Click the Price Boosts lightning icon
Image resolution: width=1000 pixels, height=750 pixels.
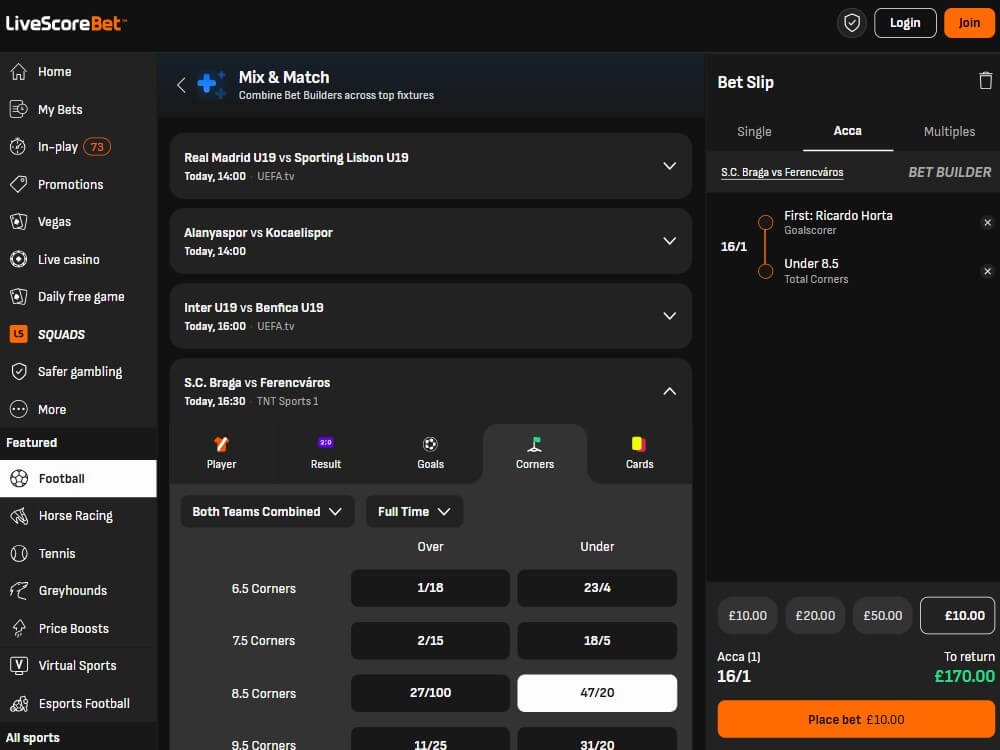point(20,628)
